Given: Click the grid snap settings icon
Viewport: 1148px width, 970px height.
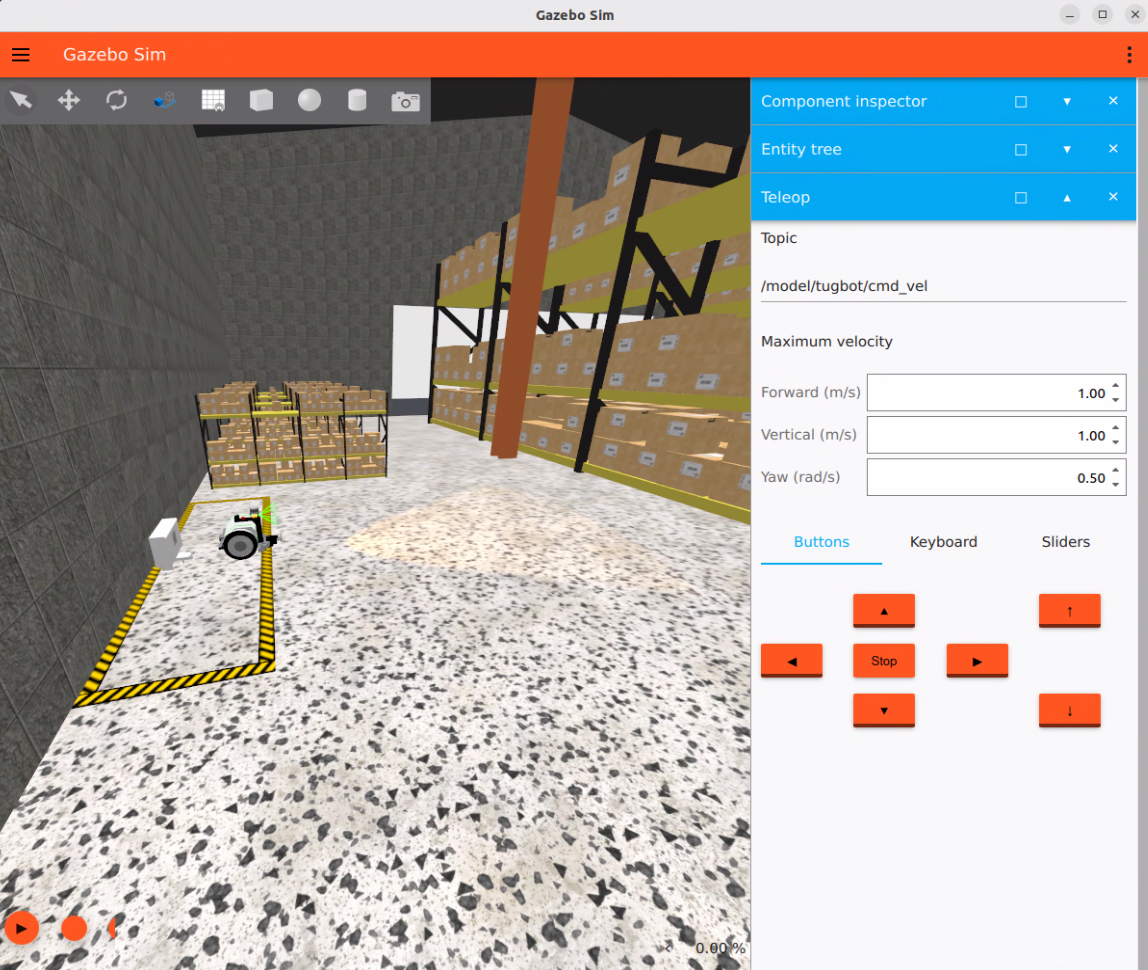Looking at the screenshot, I should [x=213, y=100].
